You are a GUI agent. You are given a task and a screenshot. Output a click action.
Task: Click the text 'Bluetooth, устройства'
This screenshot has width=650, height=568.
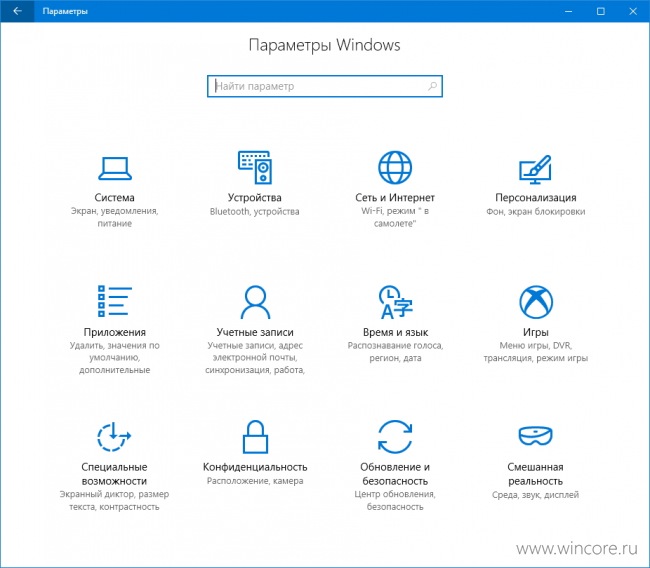coord(255,211)
